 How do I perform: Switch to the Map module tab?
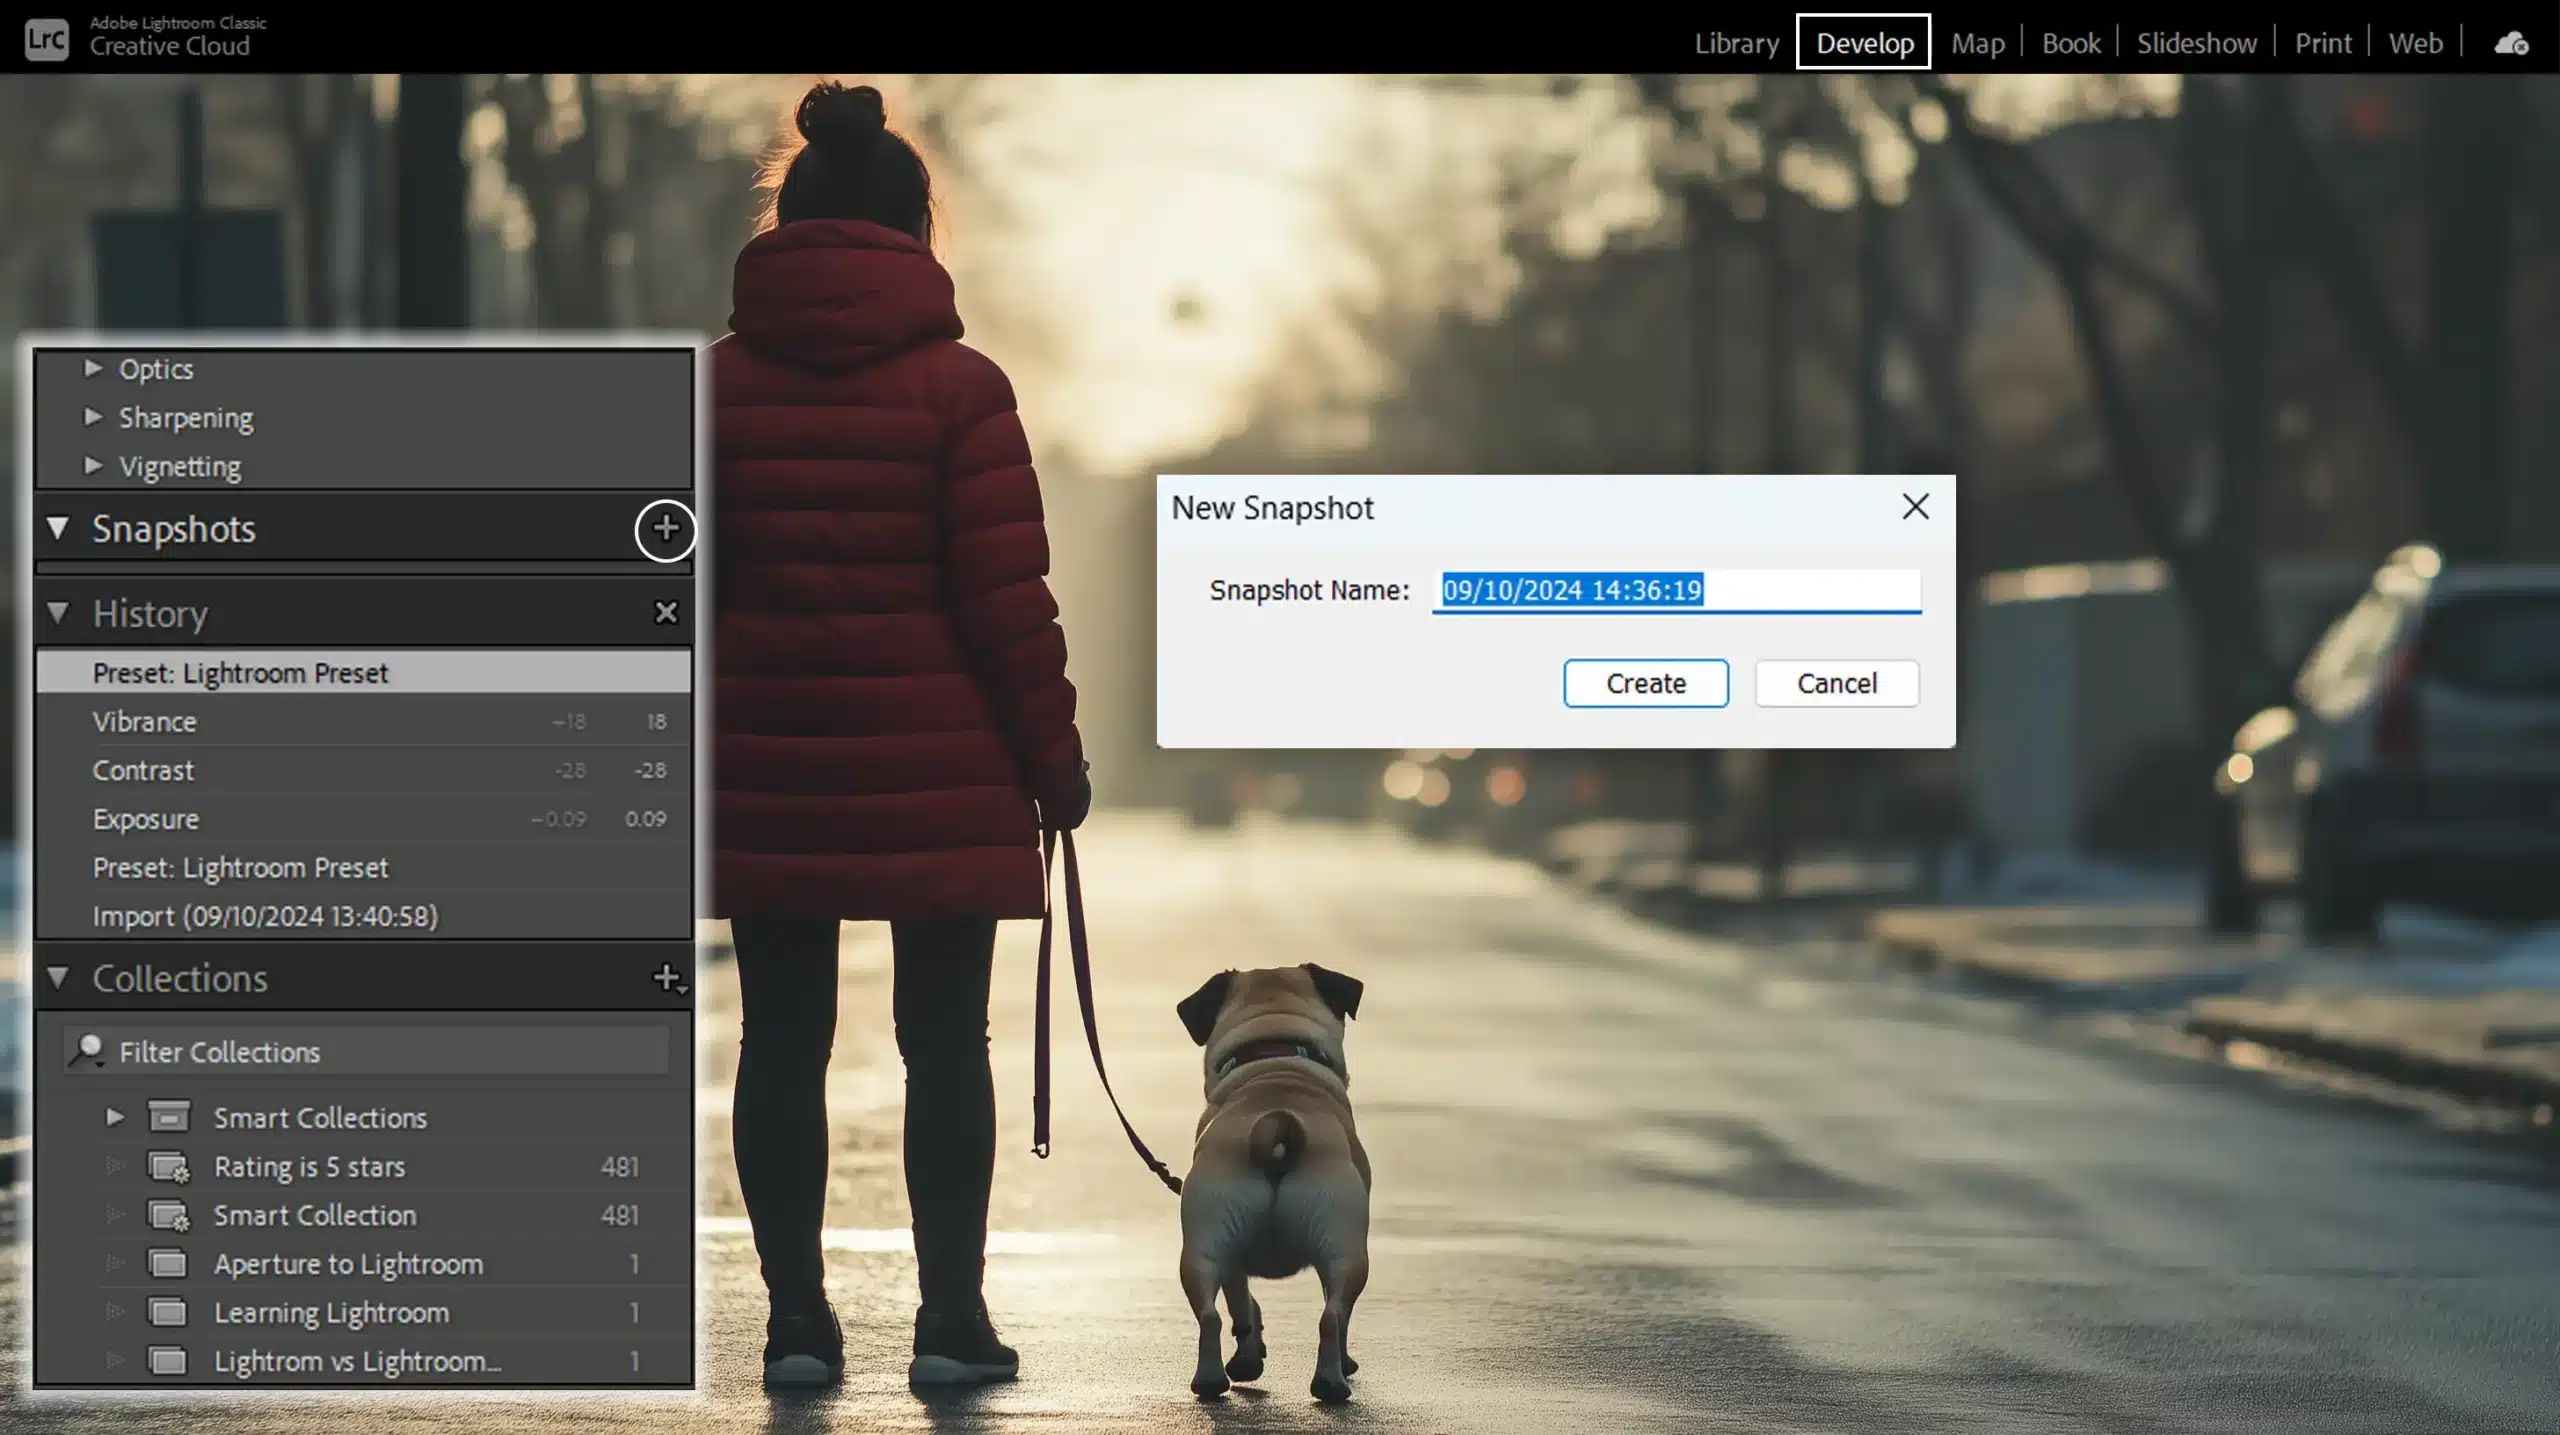coord(1976,40)
